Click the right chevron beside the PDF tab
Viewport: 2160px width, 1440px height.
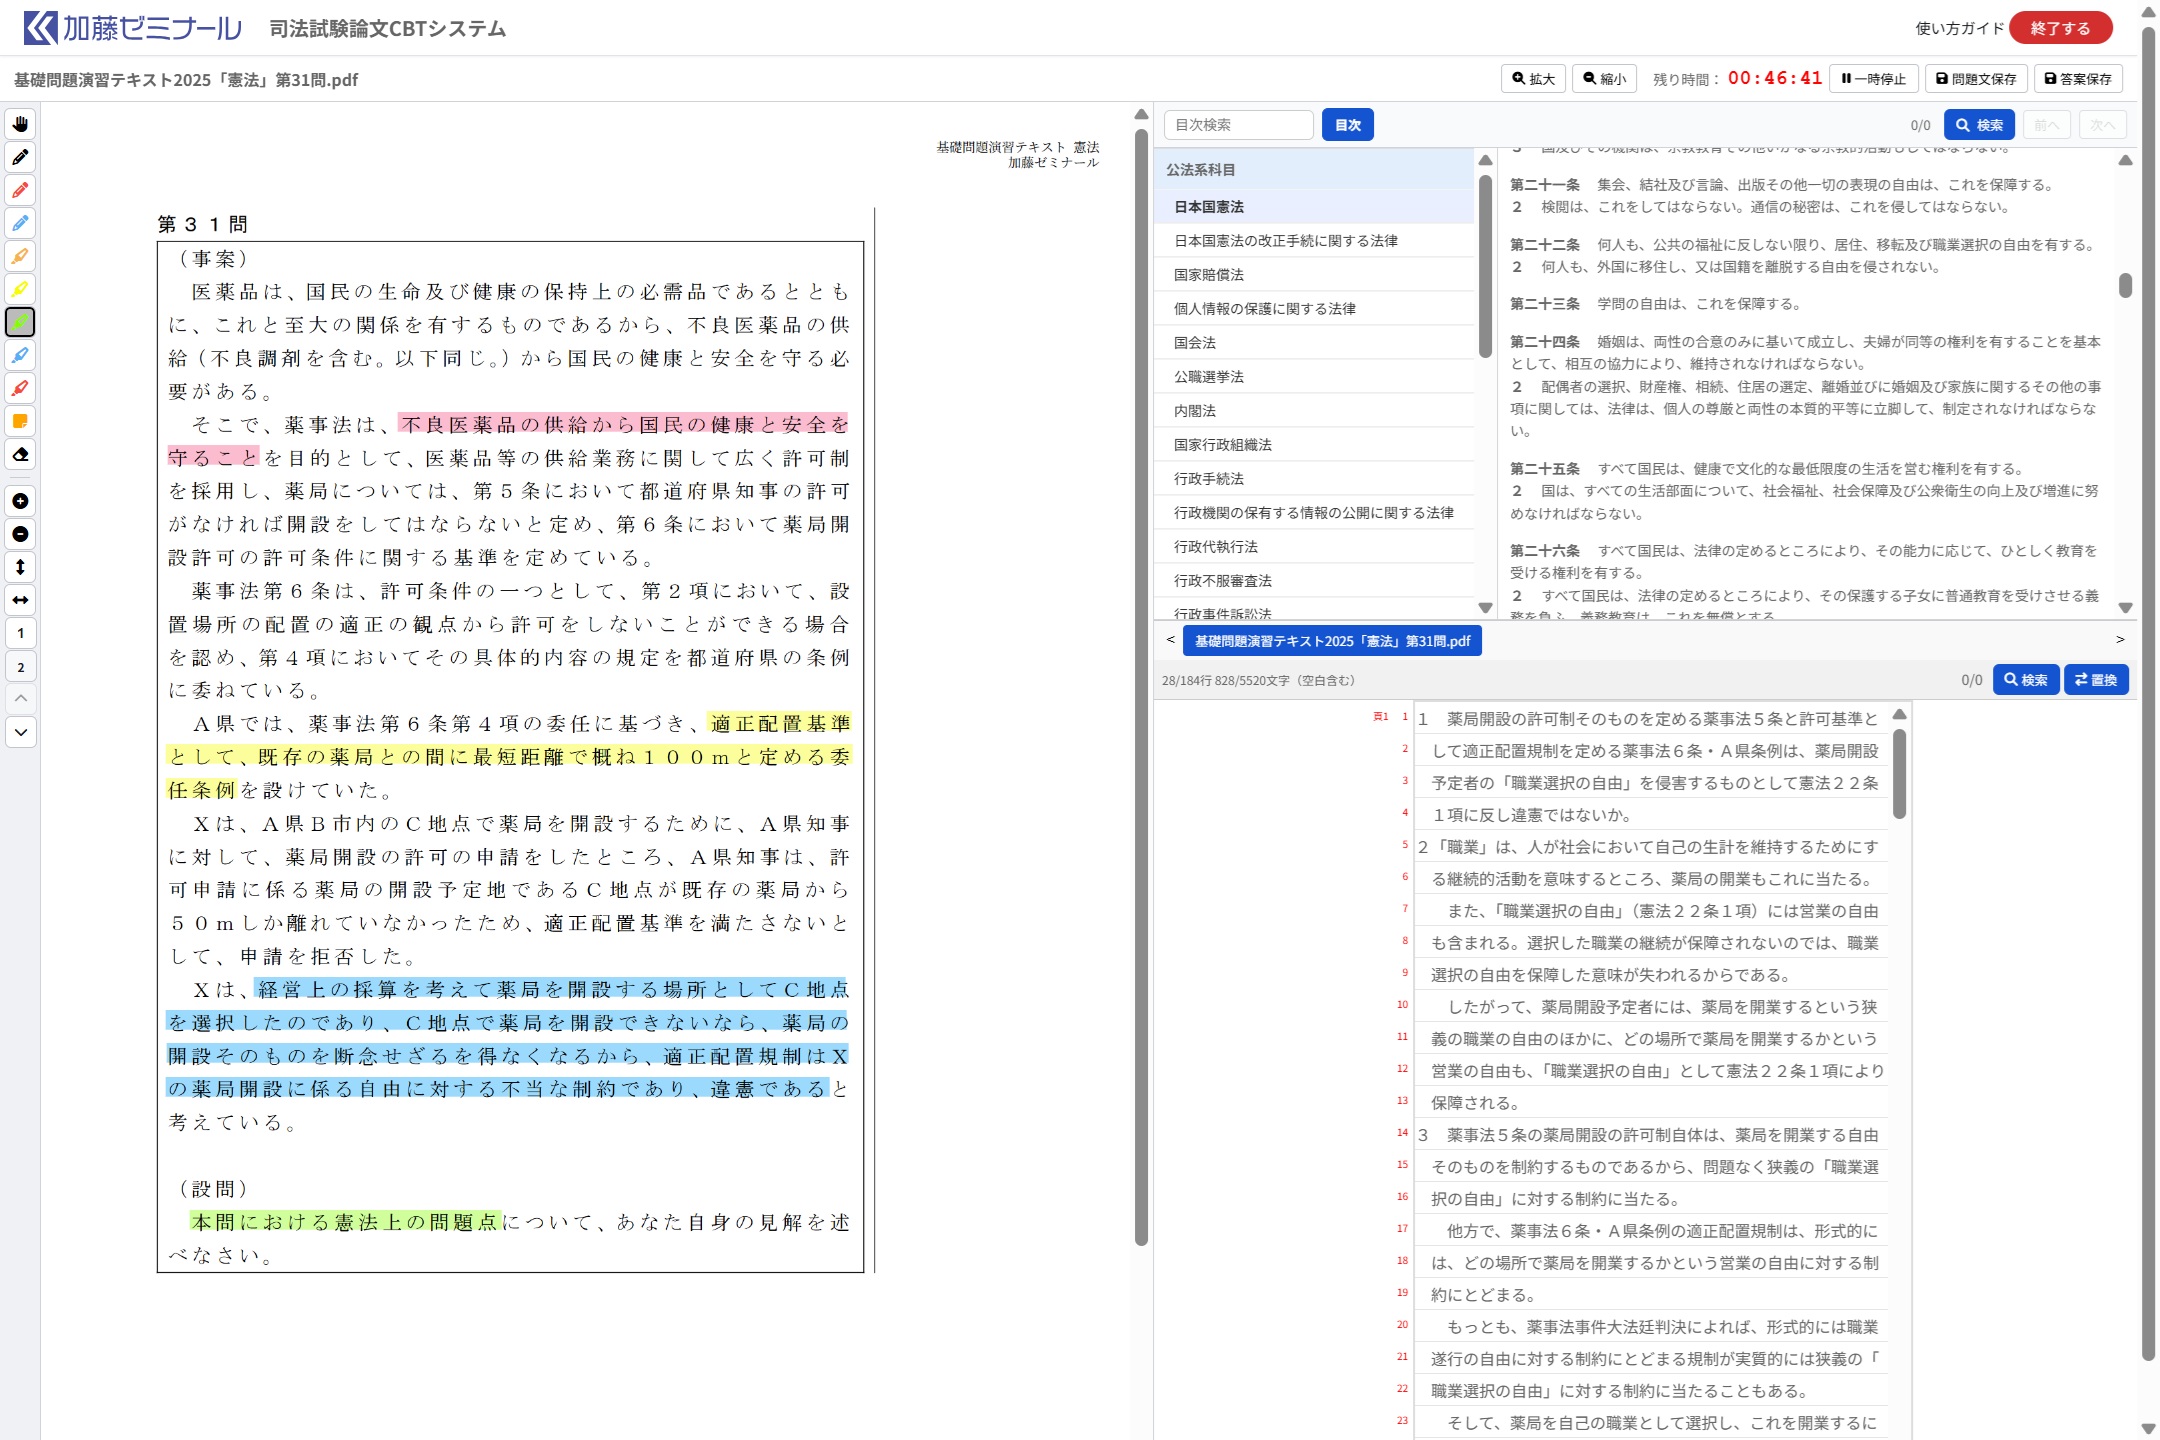point(2120,640)
